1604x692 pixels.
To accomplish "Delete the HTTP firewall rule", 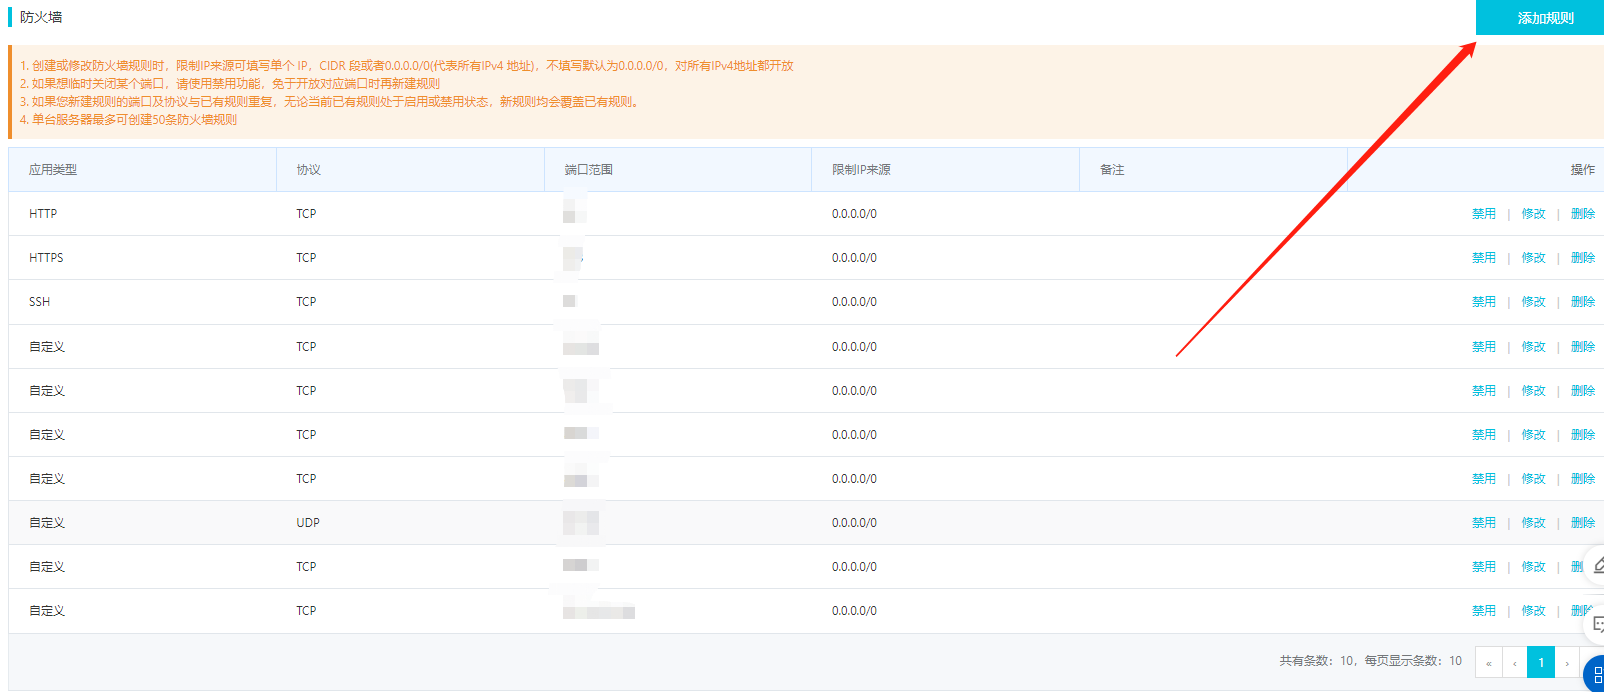I will click(x=1582, y=214).
